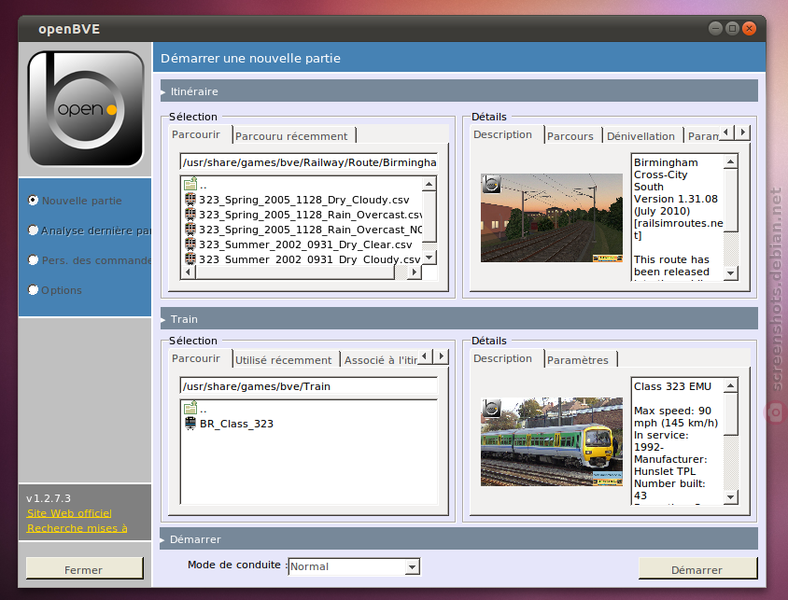
Task: Click the openBVE logo in the sidebar
Action: pyautogui.click(x=85, y=108)
